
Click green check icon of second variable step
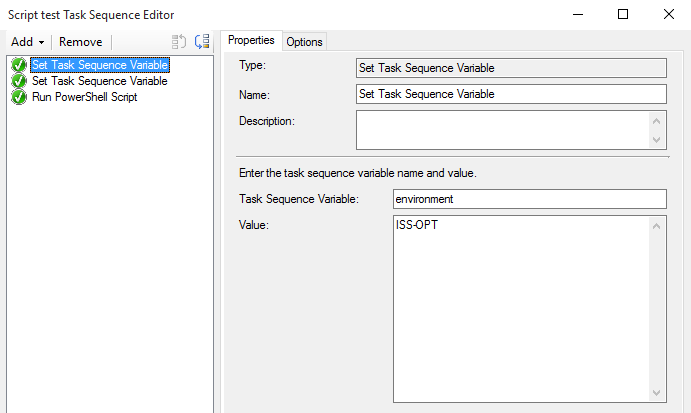coord(19,81)
